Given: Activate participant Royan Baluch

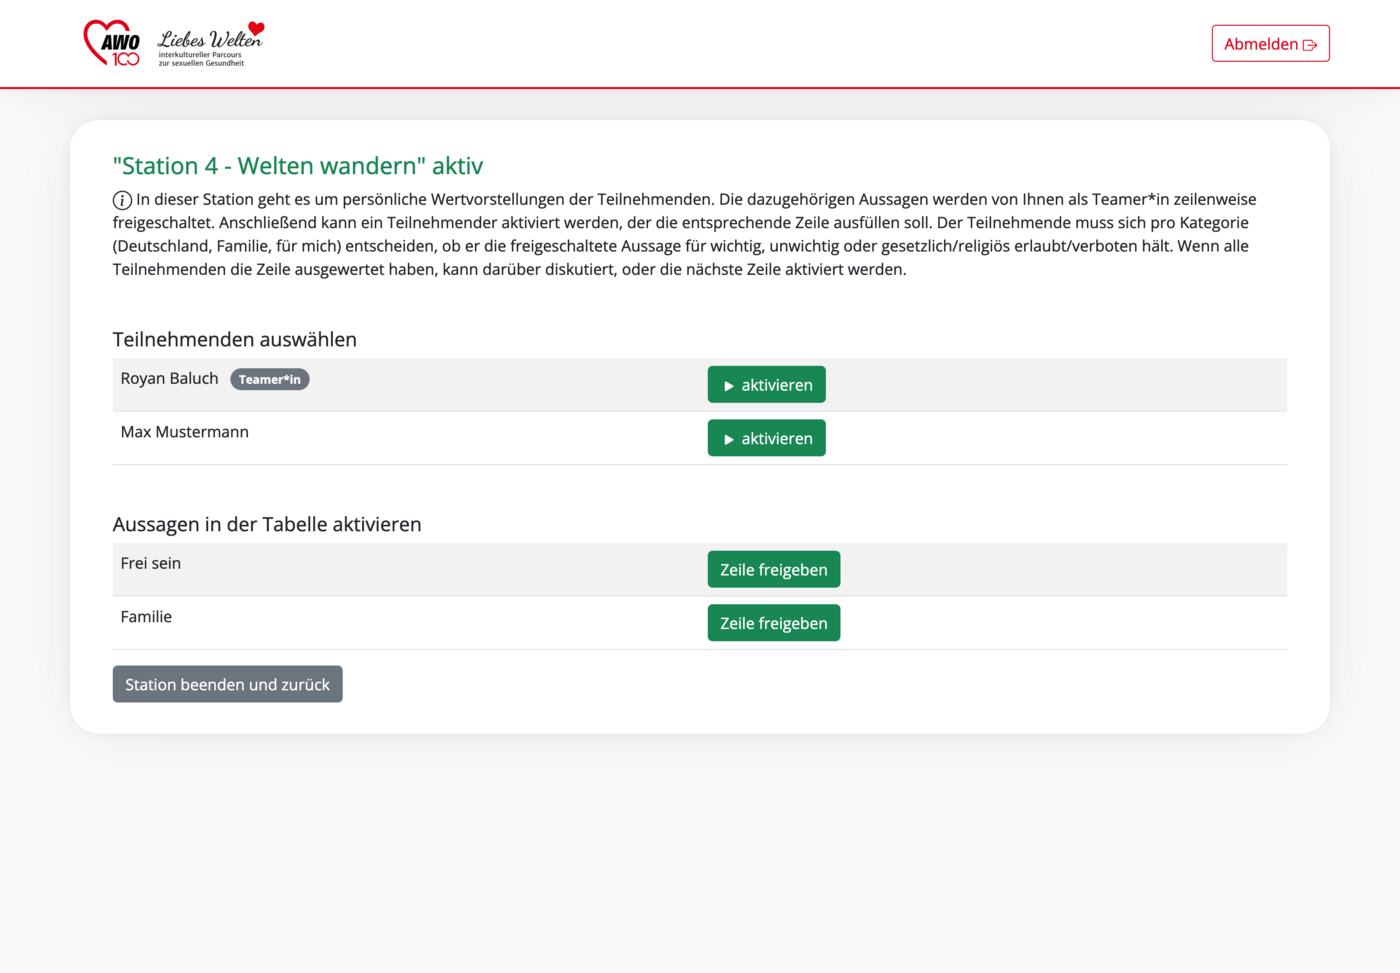Looking at the screenshot, I should point(766,385).
